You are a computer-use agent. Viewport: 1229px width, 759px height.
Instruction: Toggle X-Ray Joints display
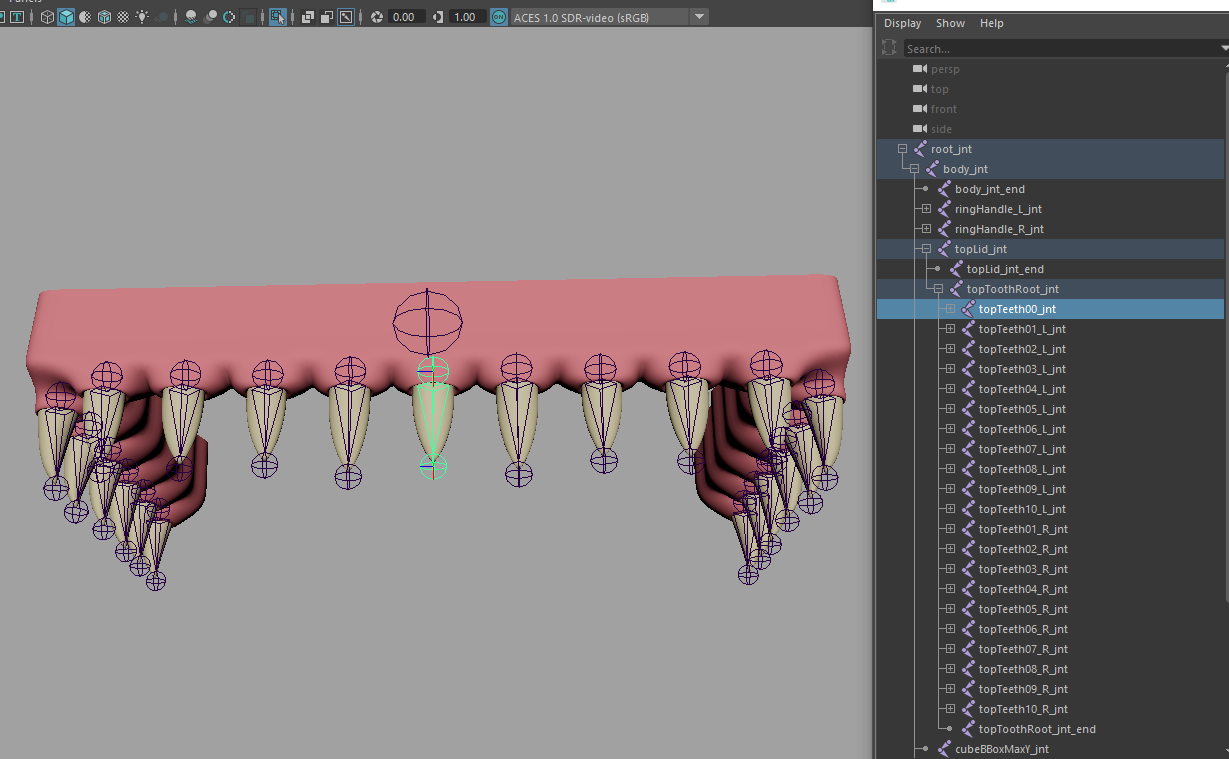pyautogui.click(x=345, y=17)
